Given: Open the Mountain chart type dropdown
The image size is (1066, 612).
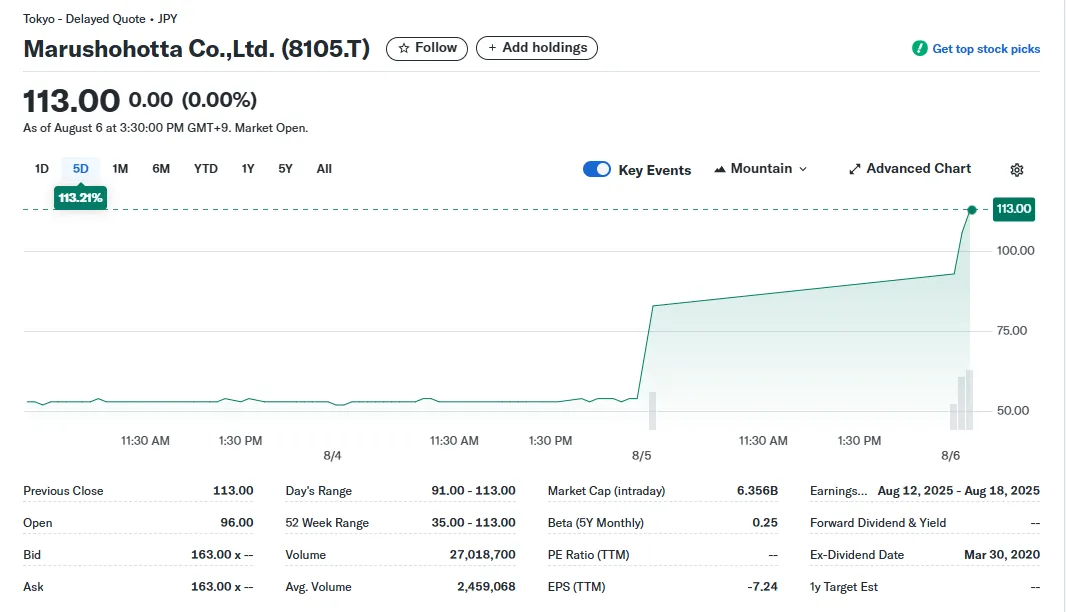Looking at the screenshot, I should 761,169.
